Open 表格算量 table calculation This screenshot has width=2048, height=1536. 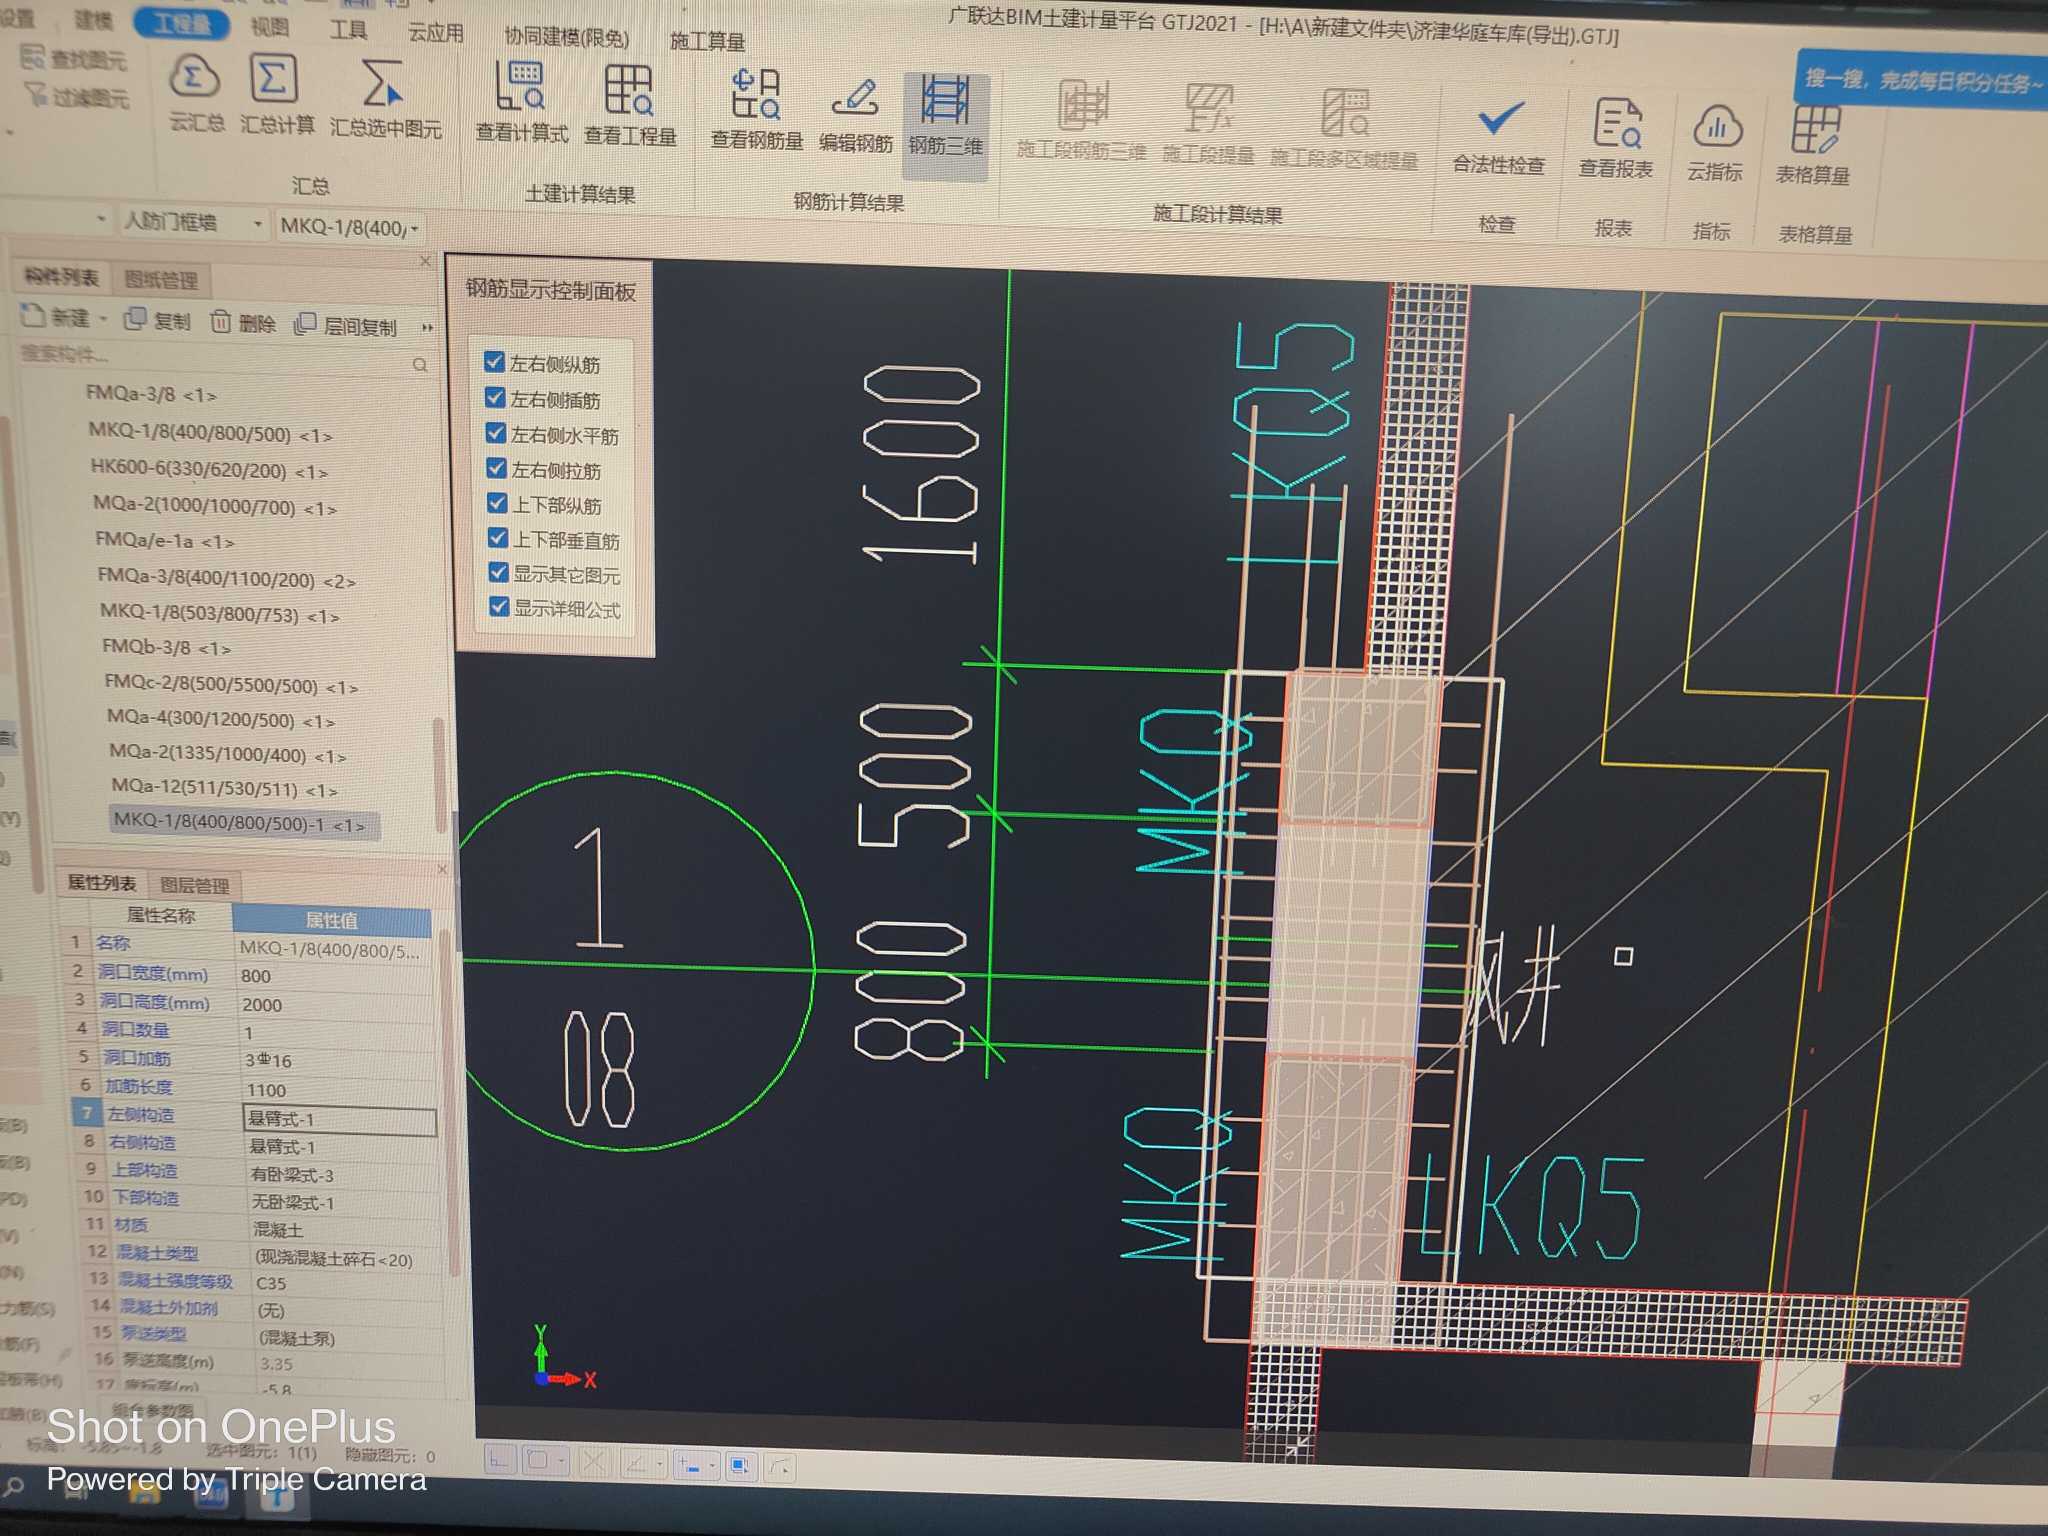1813,146
